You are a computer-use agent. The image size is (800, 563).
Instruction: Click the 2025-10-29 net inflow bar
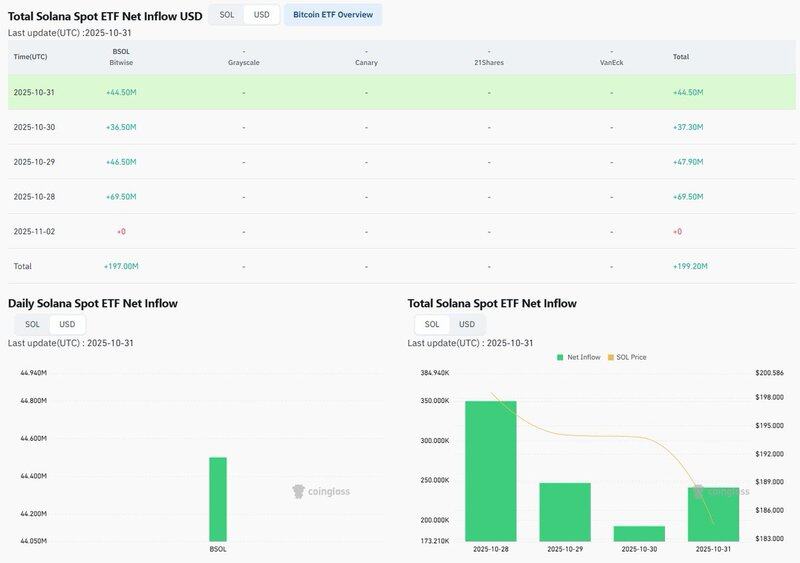(565, 512)
